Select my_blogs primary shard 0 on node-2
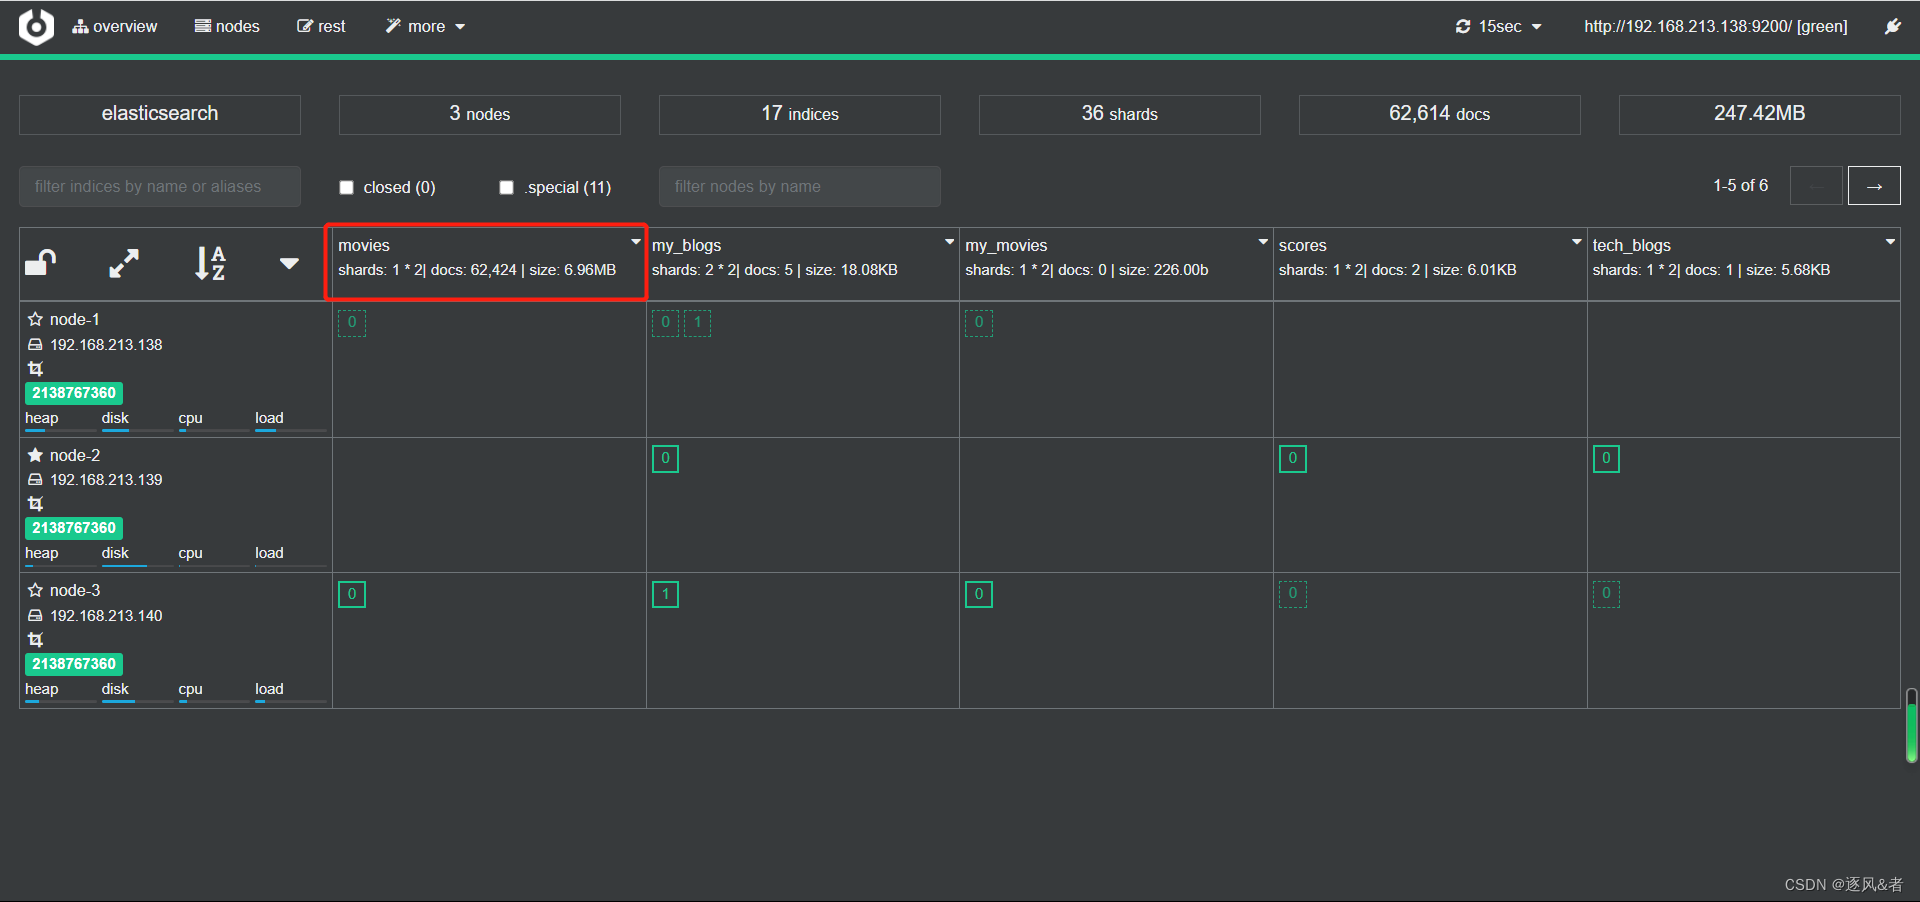 [665, 459]
